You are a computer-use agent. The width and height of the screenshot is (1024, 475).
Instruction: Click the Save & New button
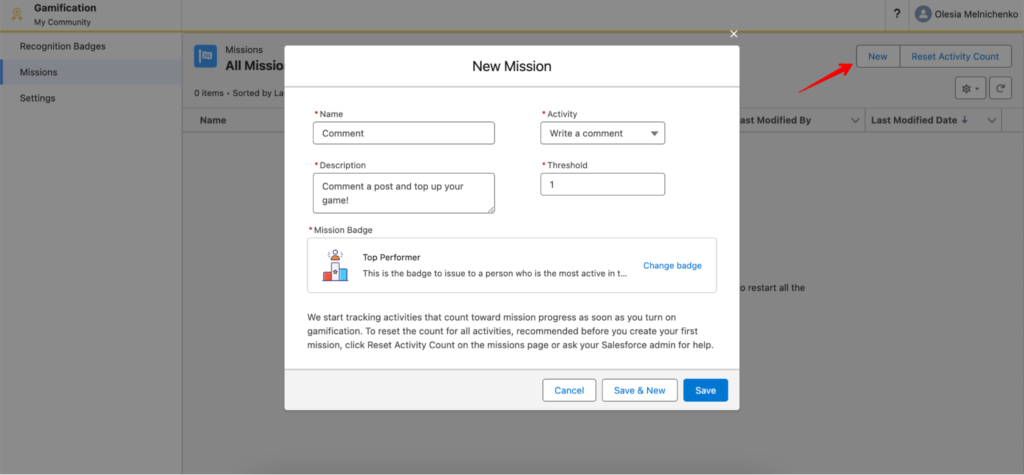pos(639,390)
